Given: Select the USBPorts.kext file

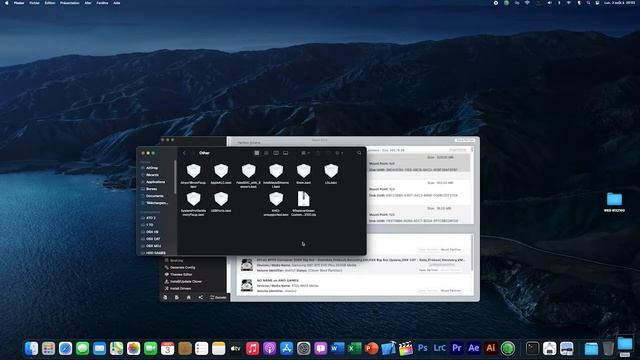Looking at the screenshot, I should click(221, 202).
